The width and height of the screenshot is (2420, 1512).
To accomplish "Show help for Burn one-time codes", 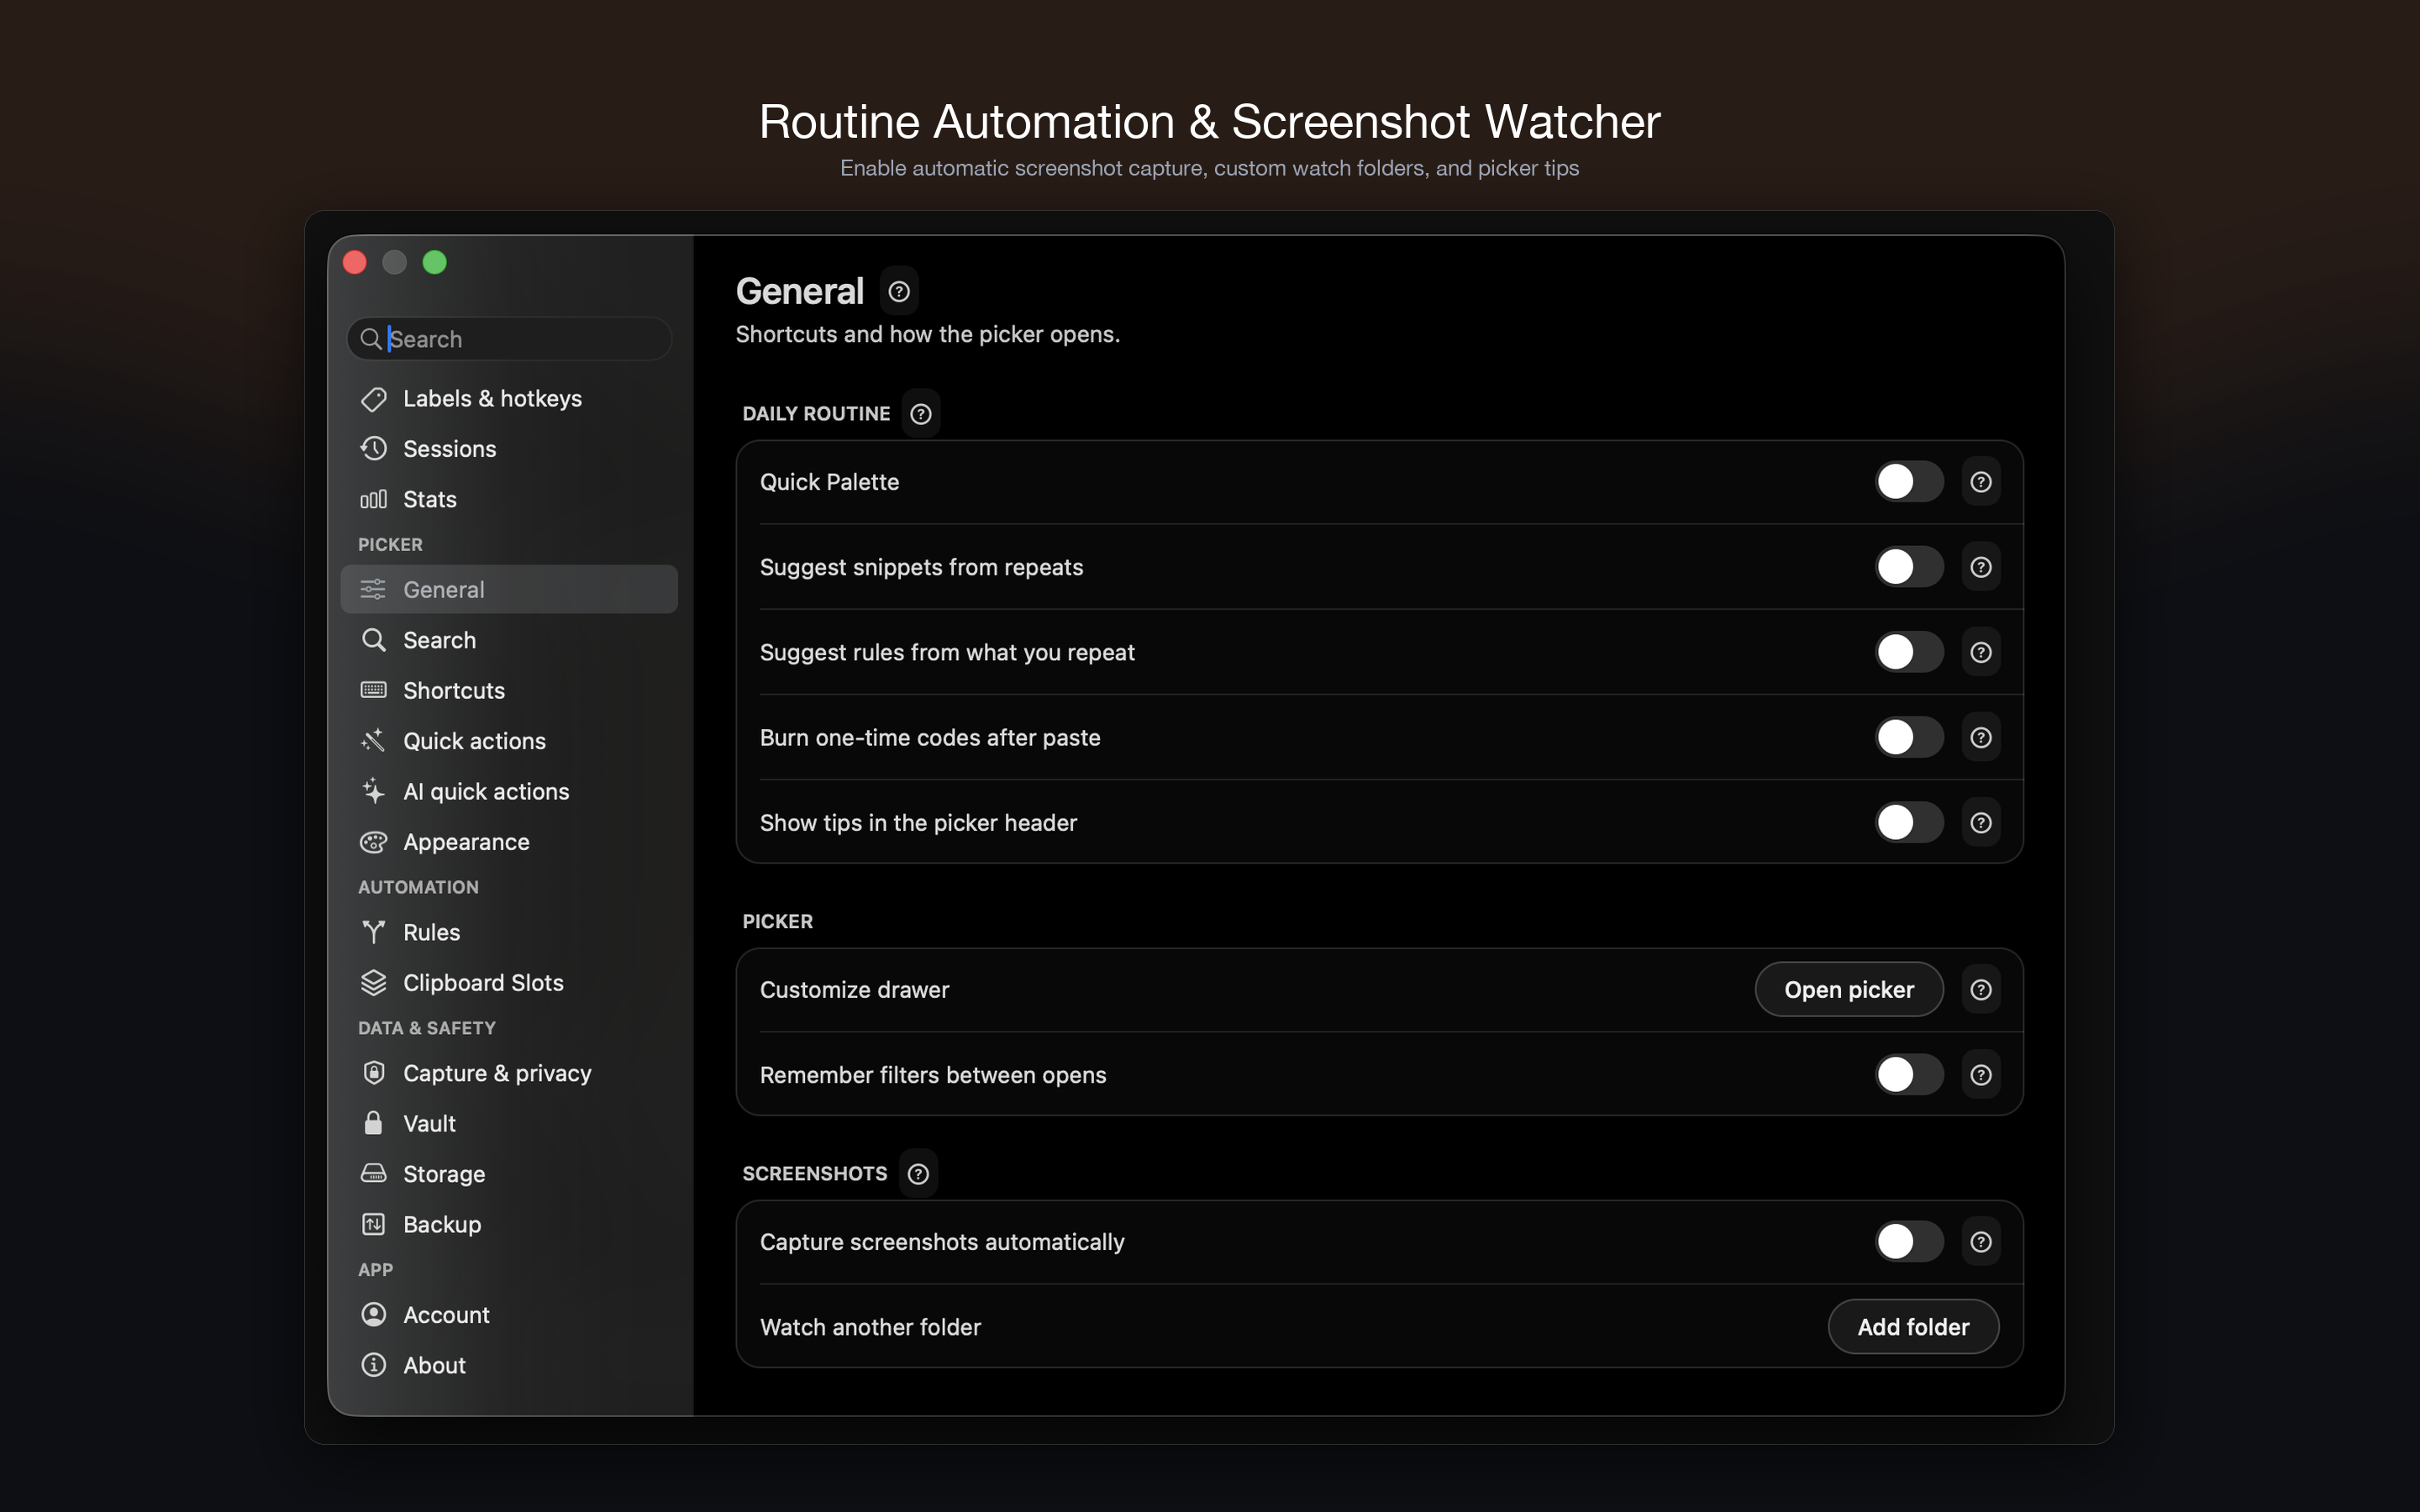I will coord(1980,737).
